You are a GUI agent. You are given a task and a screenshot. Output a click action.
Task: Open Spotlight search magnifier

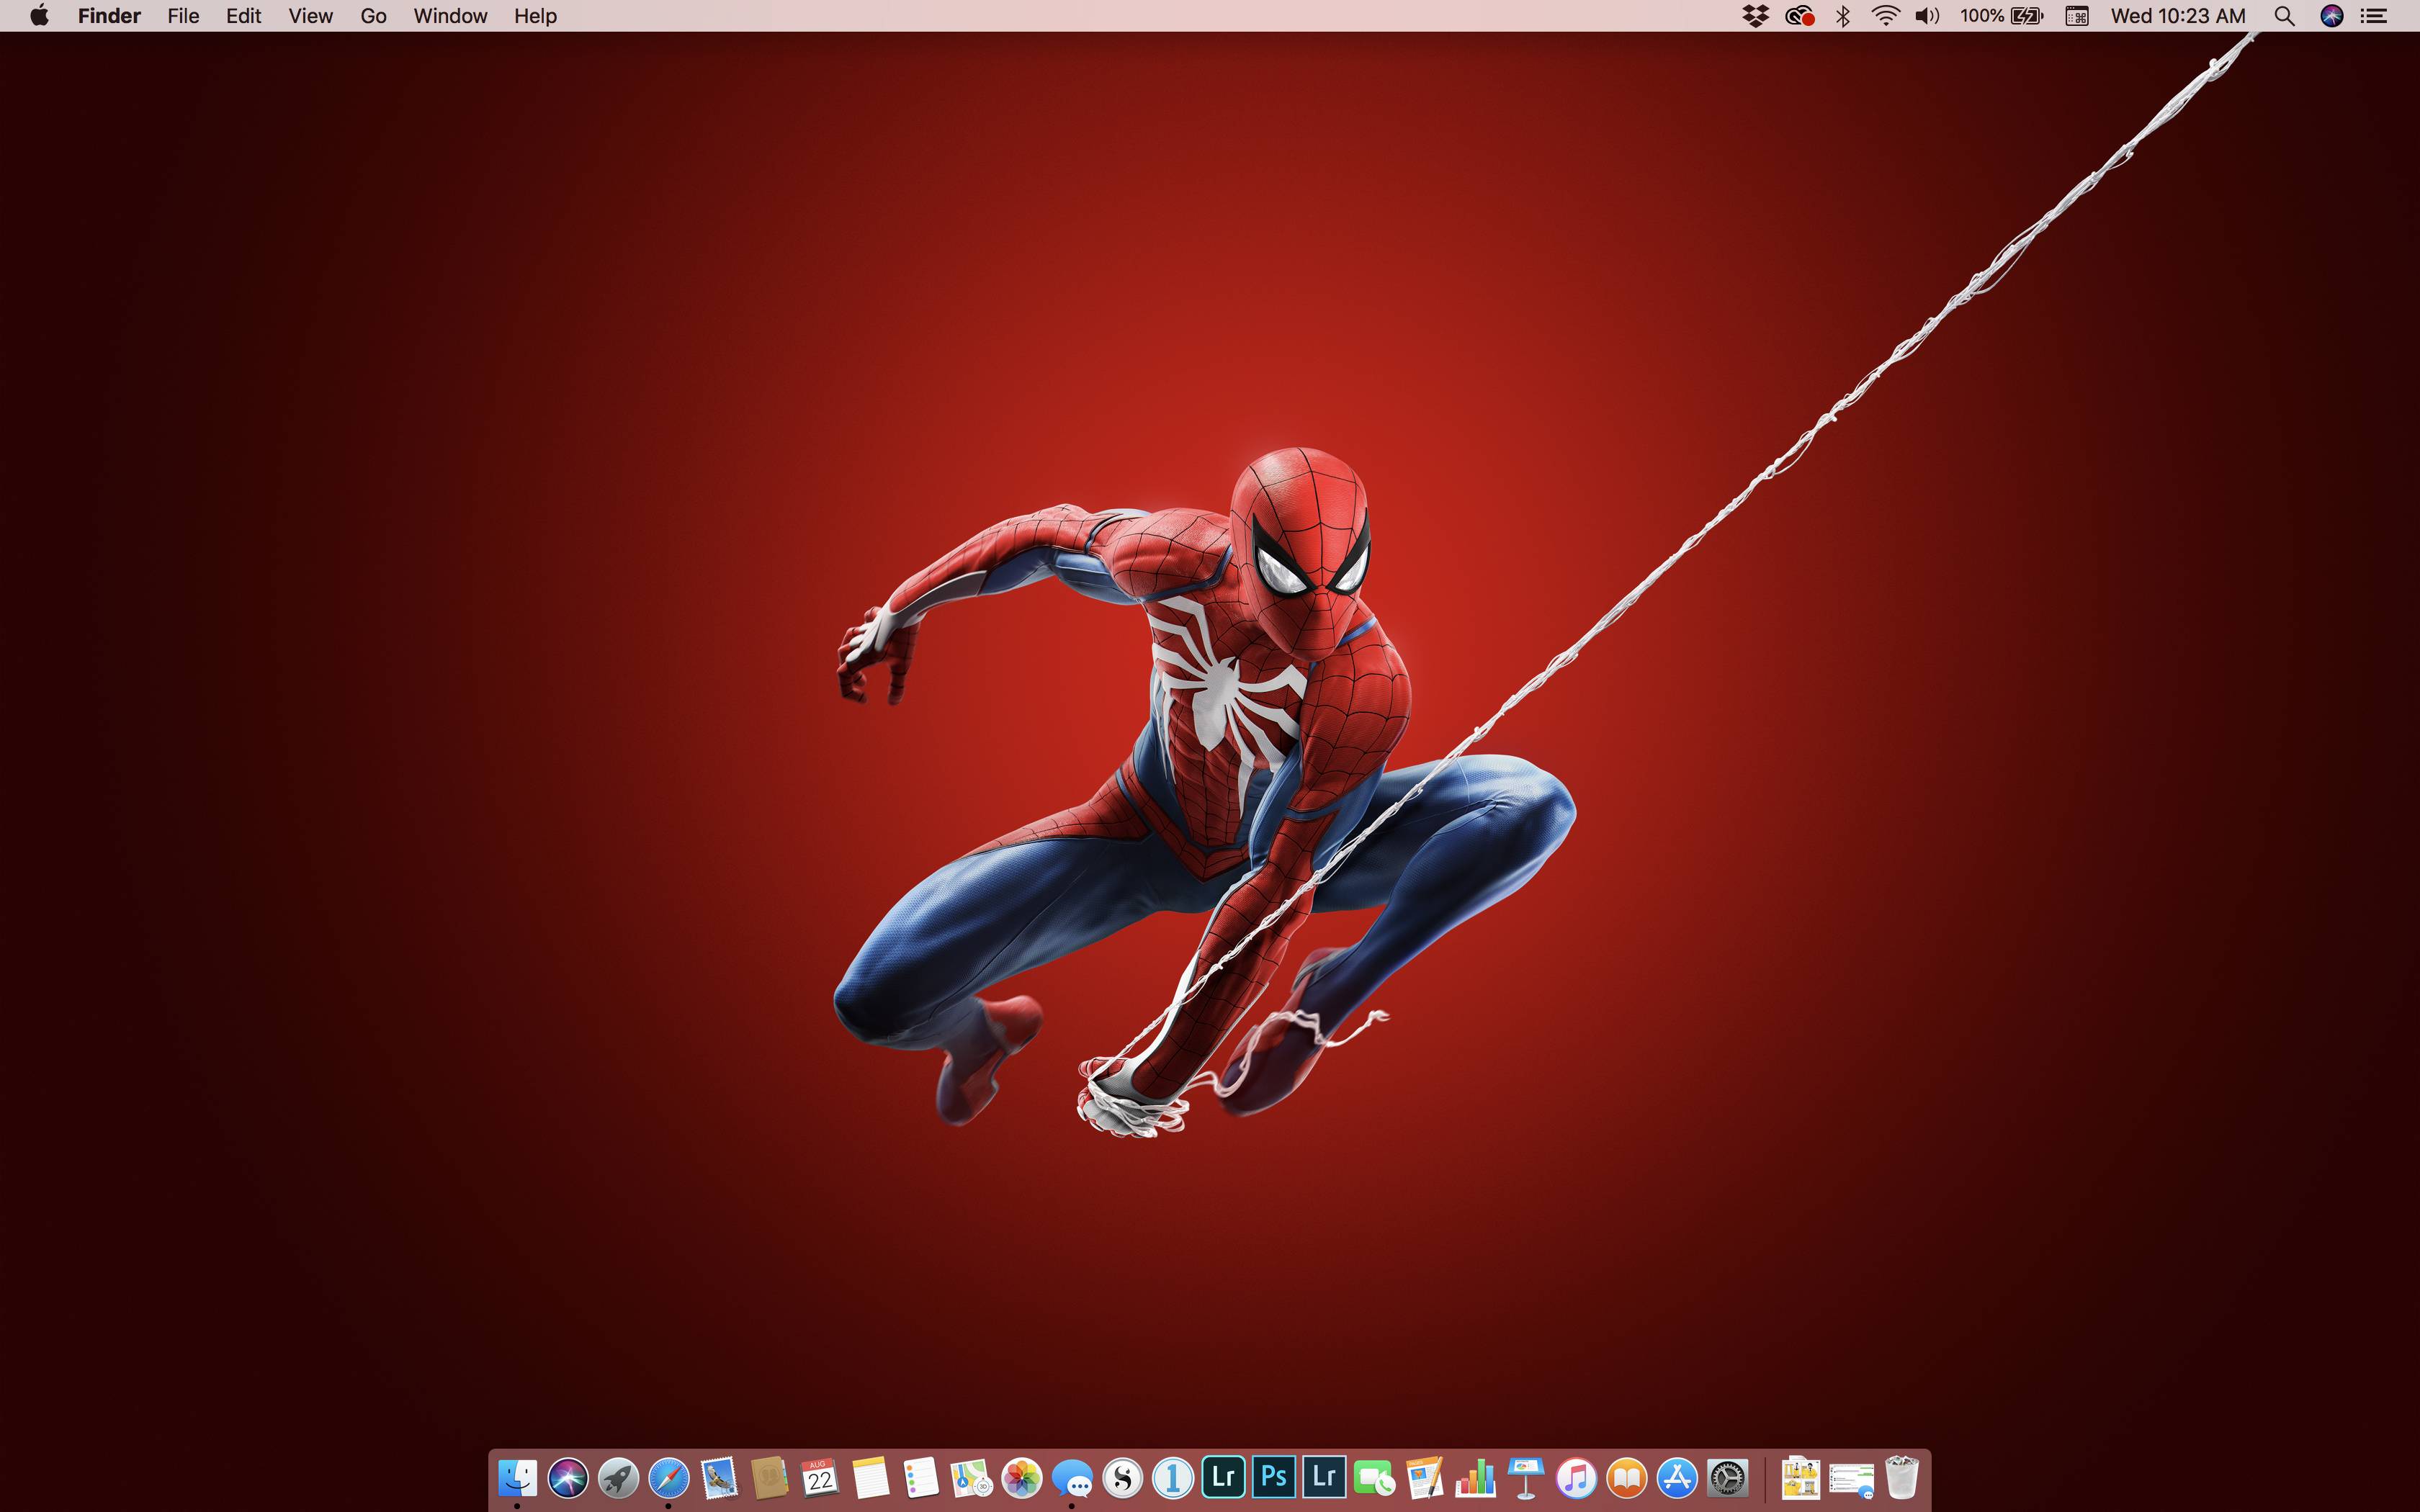pyautogui.click(x=2284, y=16)
